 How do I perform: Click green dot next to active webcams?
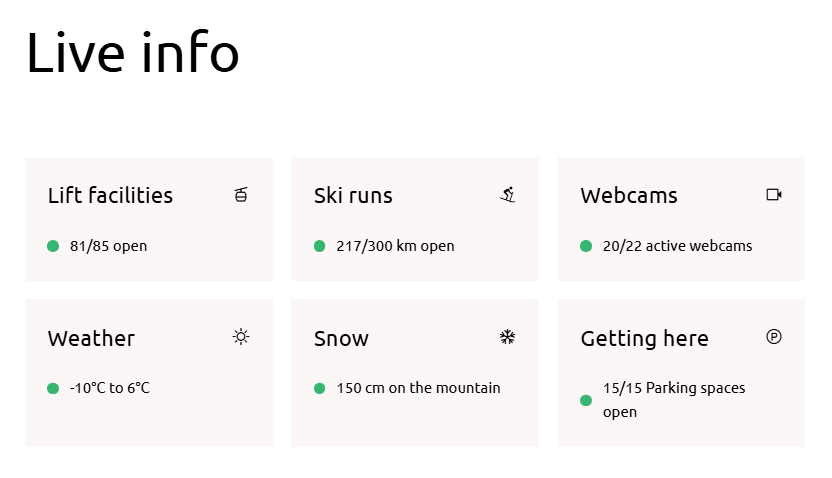[x=586, y=246]
